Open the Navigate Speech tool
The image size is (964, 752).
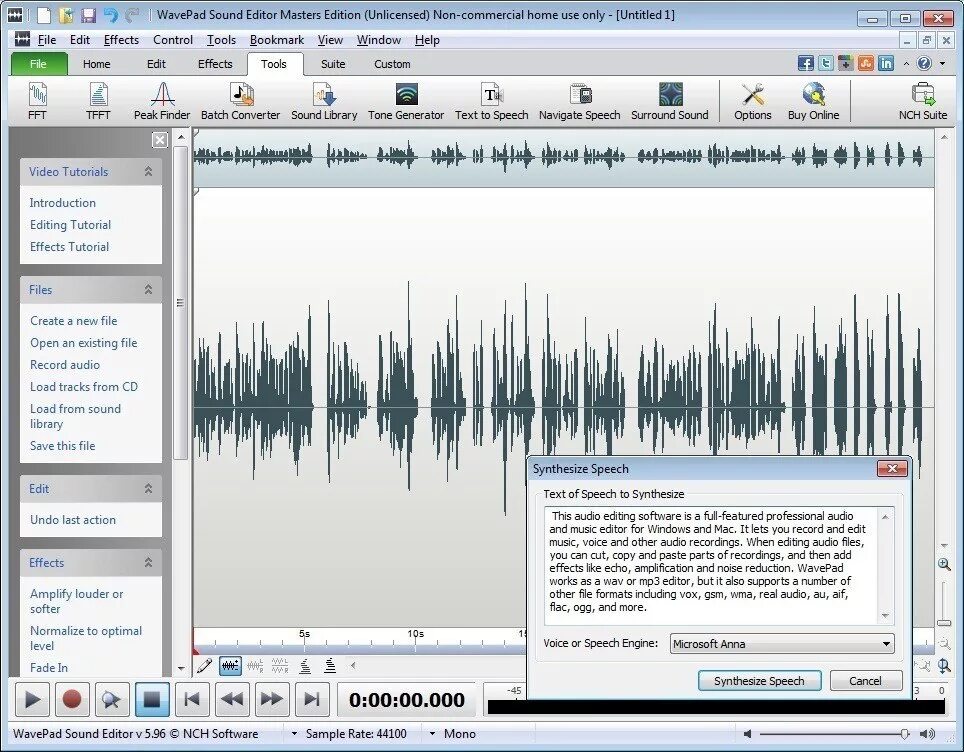(579, 101)
